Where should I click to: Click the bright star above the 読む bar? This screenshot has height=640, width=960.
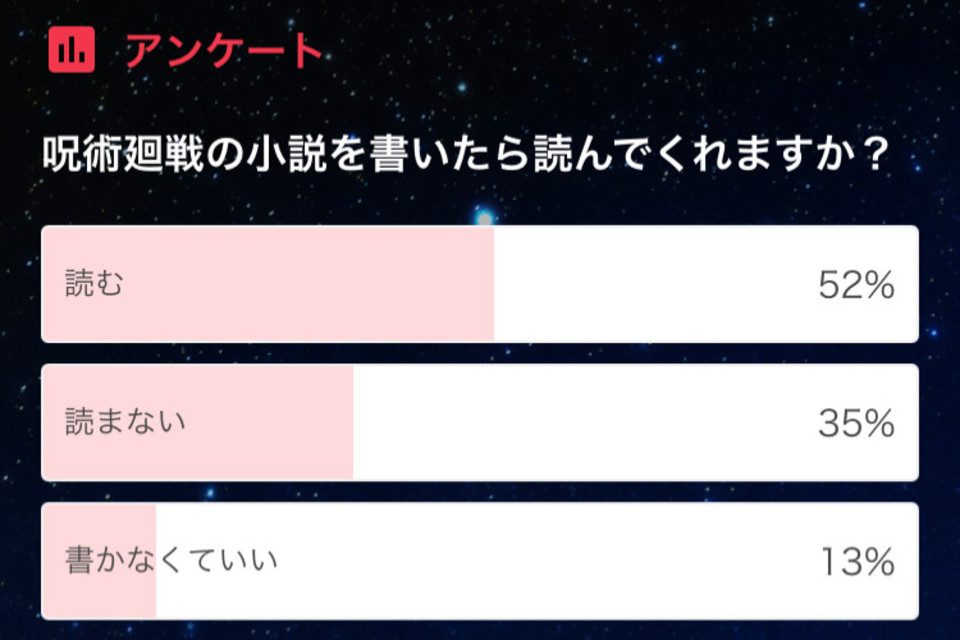[484, 217]
